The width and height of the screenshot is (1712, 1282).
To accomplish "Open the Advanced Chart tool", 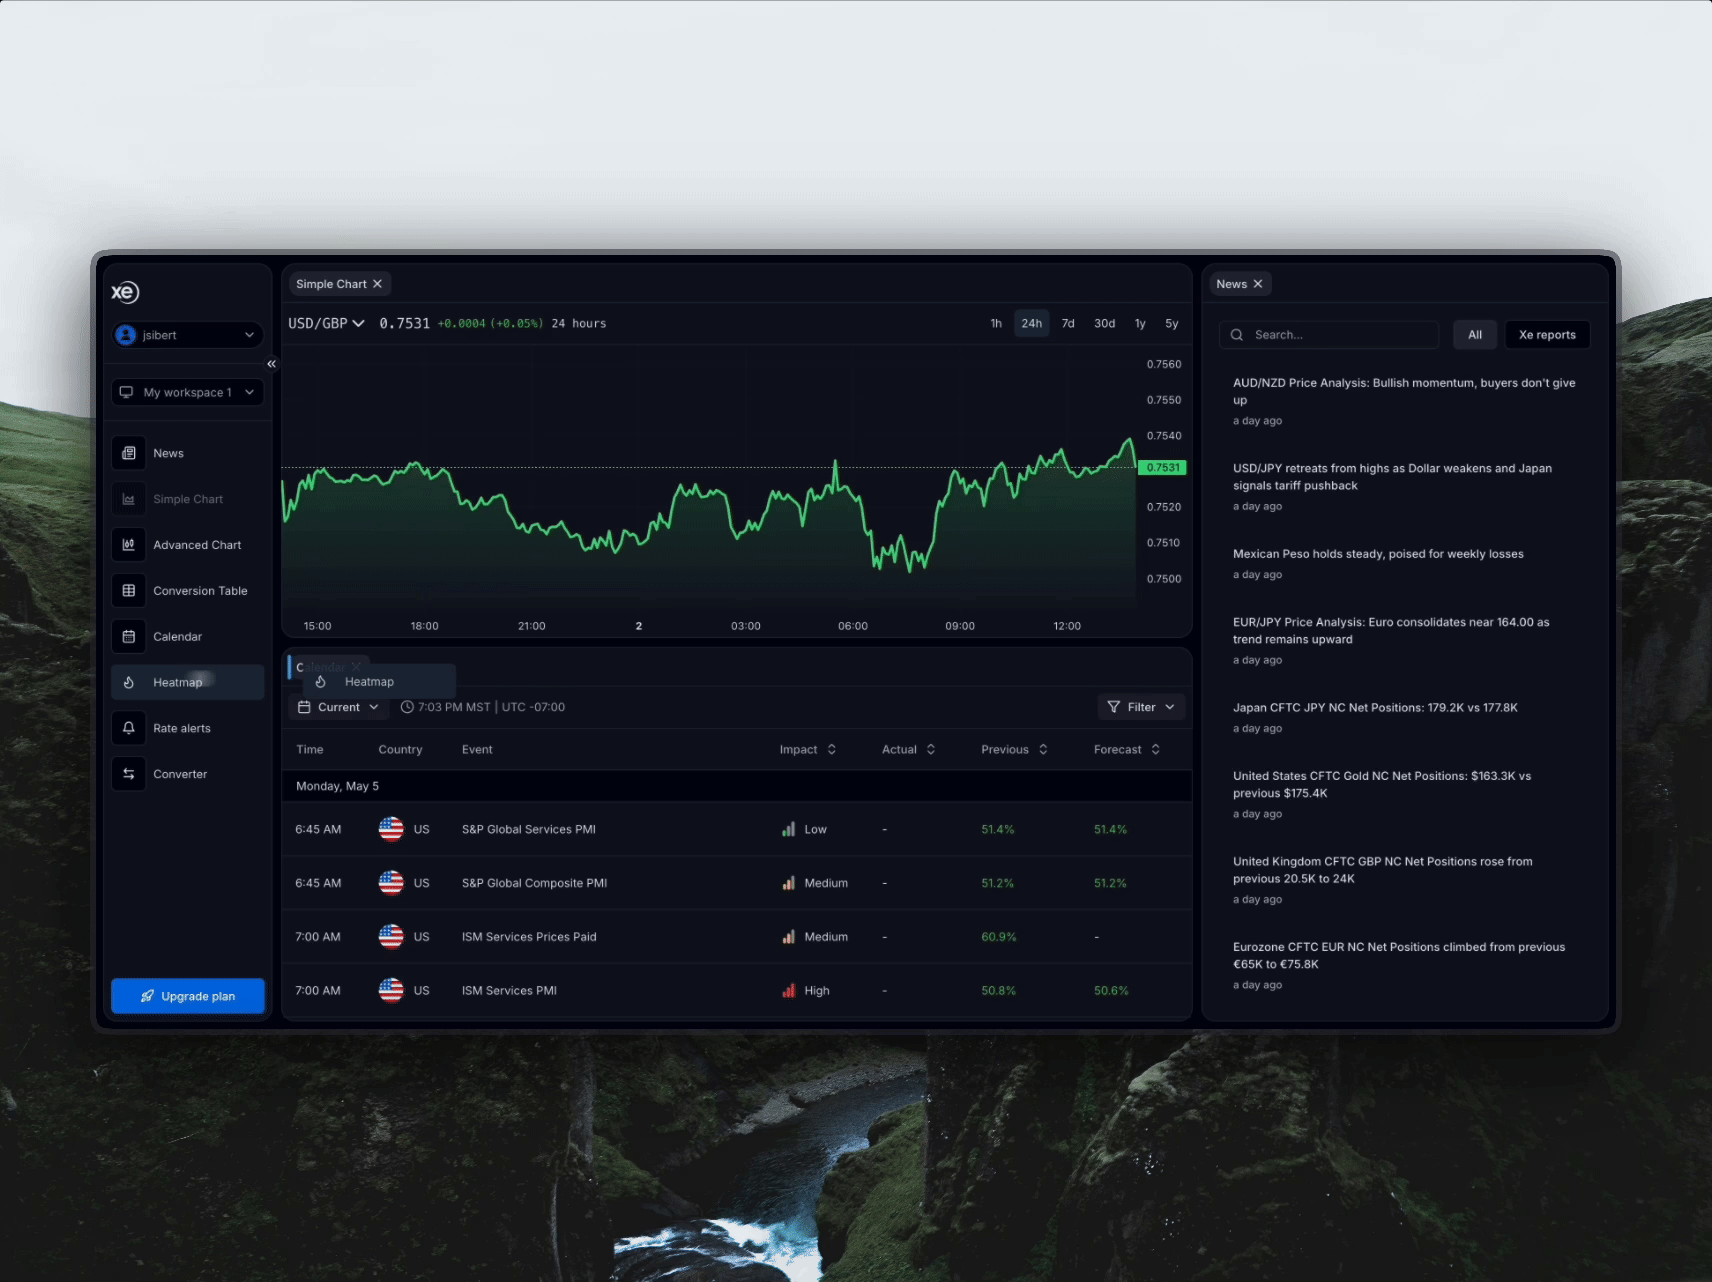I will coord(196,544).
